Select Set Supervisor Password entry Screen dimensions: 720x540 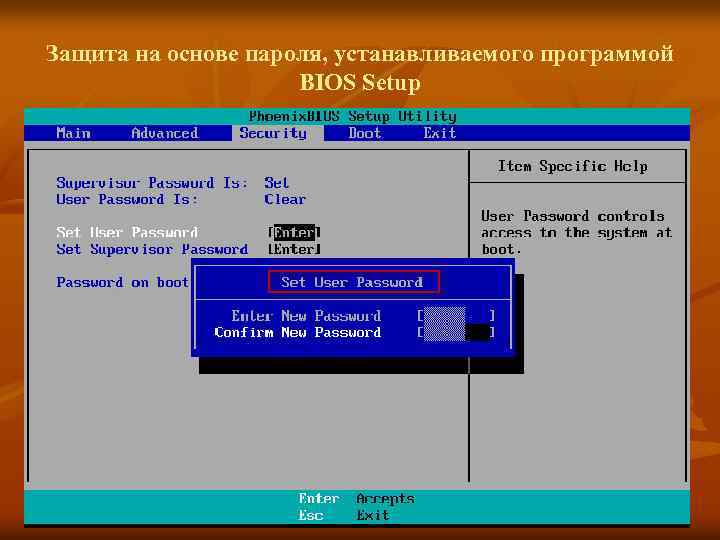coord(152,249)
